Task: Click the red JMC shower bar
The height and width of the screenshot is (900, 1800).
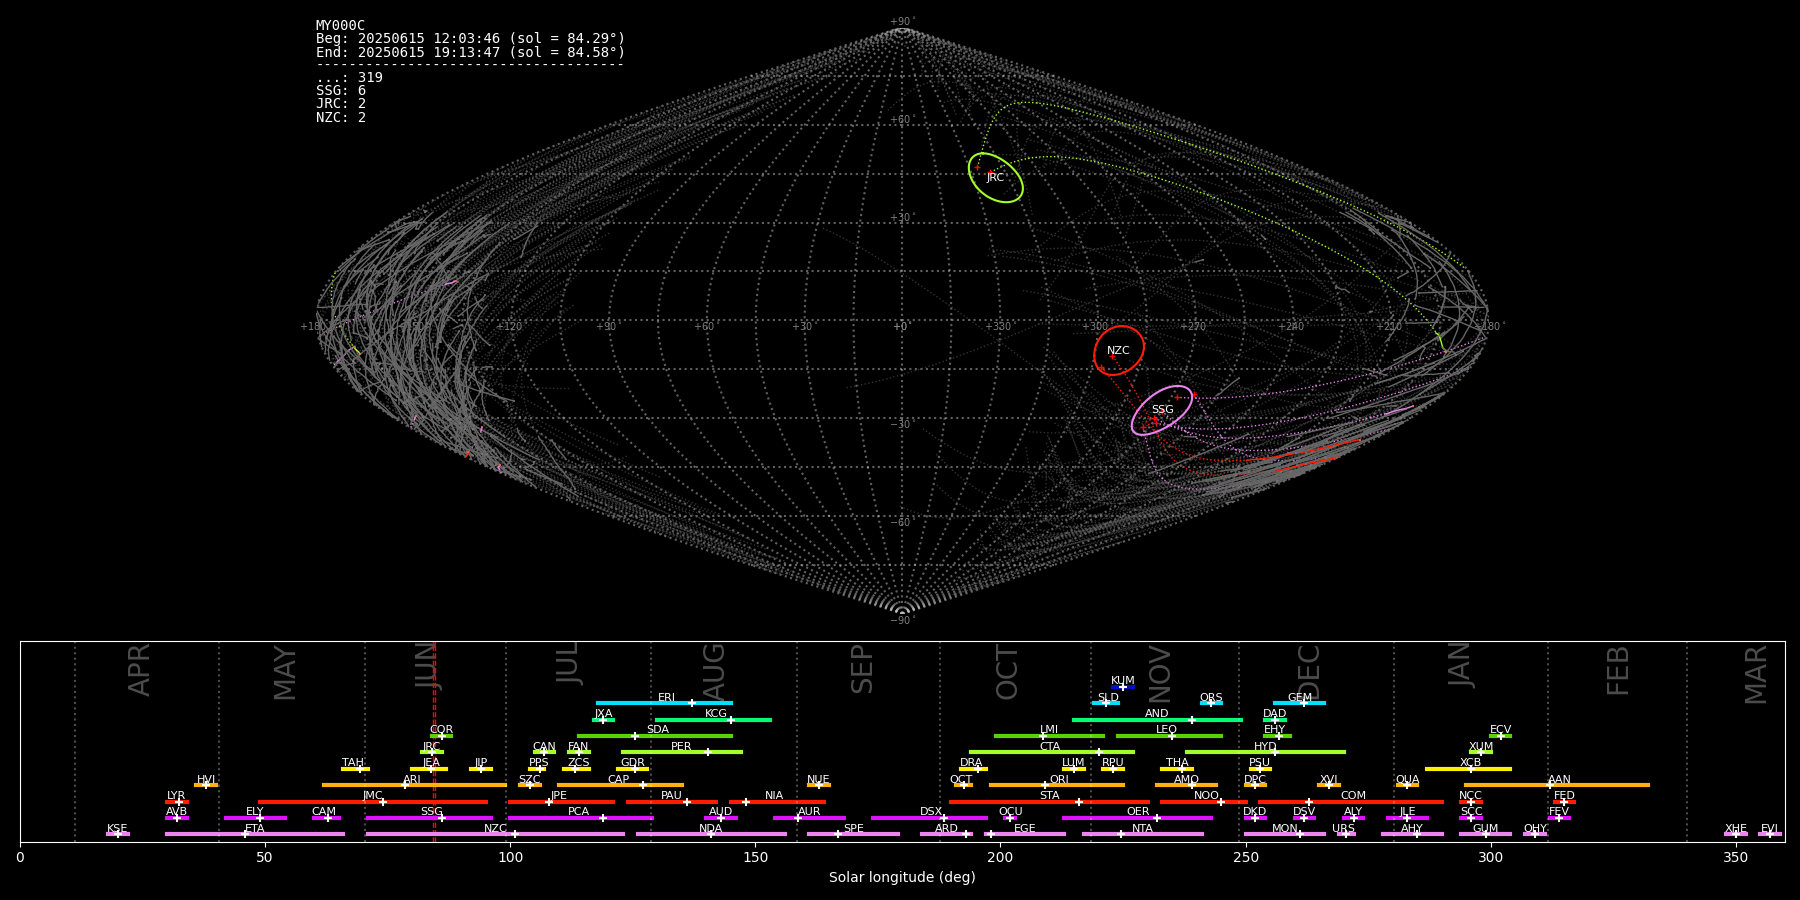Action: point(373,801)
